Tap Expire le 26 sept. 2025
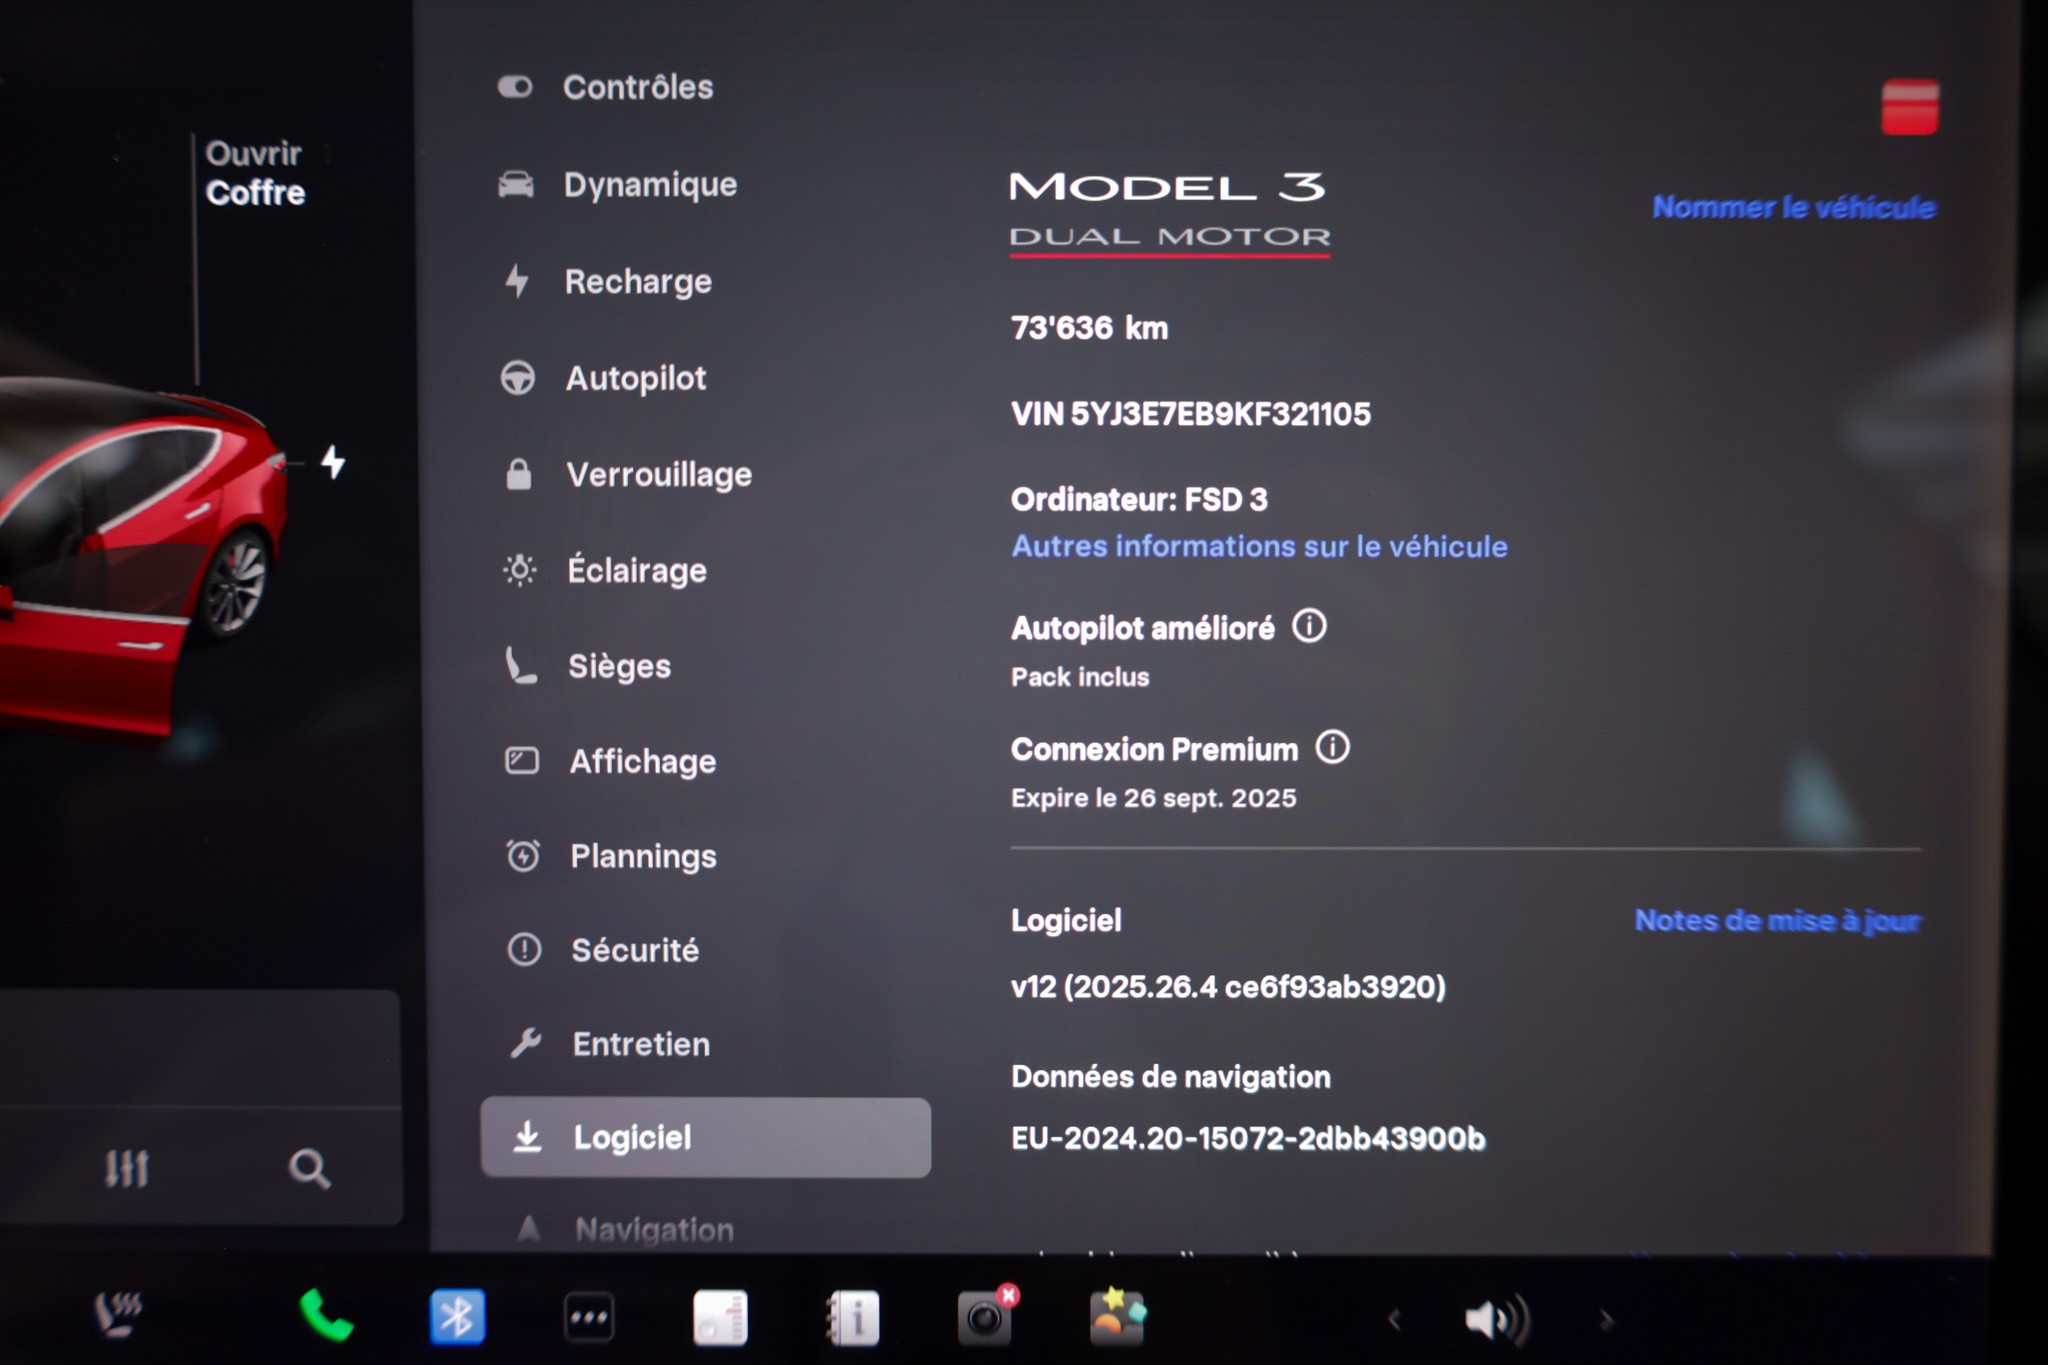 tap(1153, 798)
